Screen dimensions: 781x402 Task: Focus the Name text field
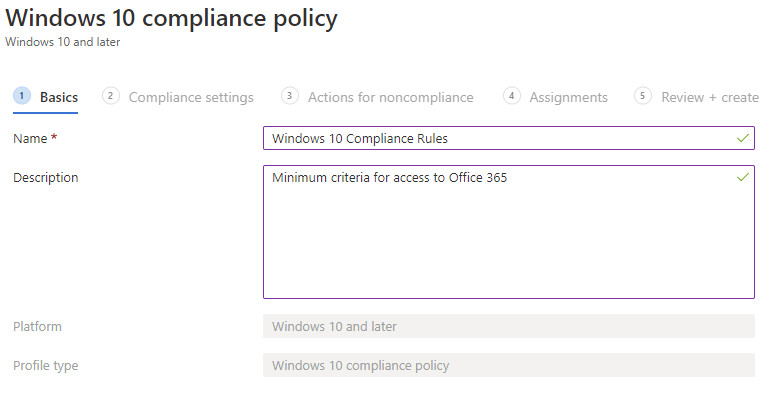(500, 138)
